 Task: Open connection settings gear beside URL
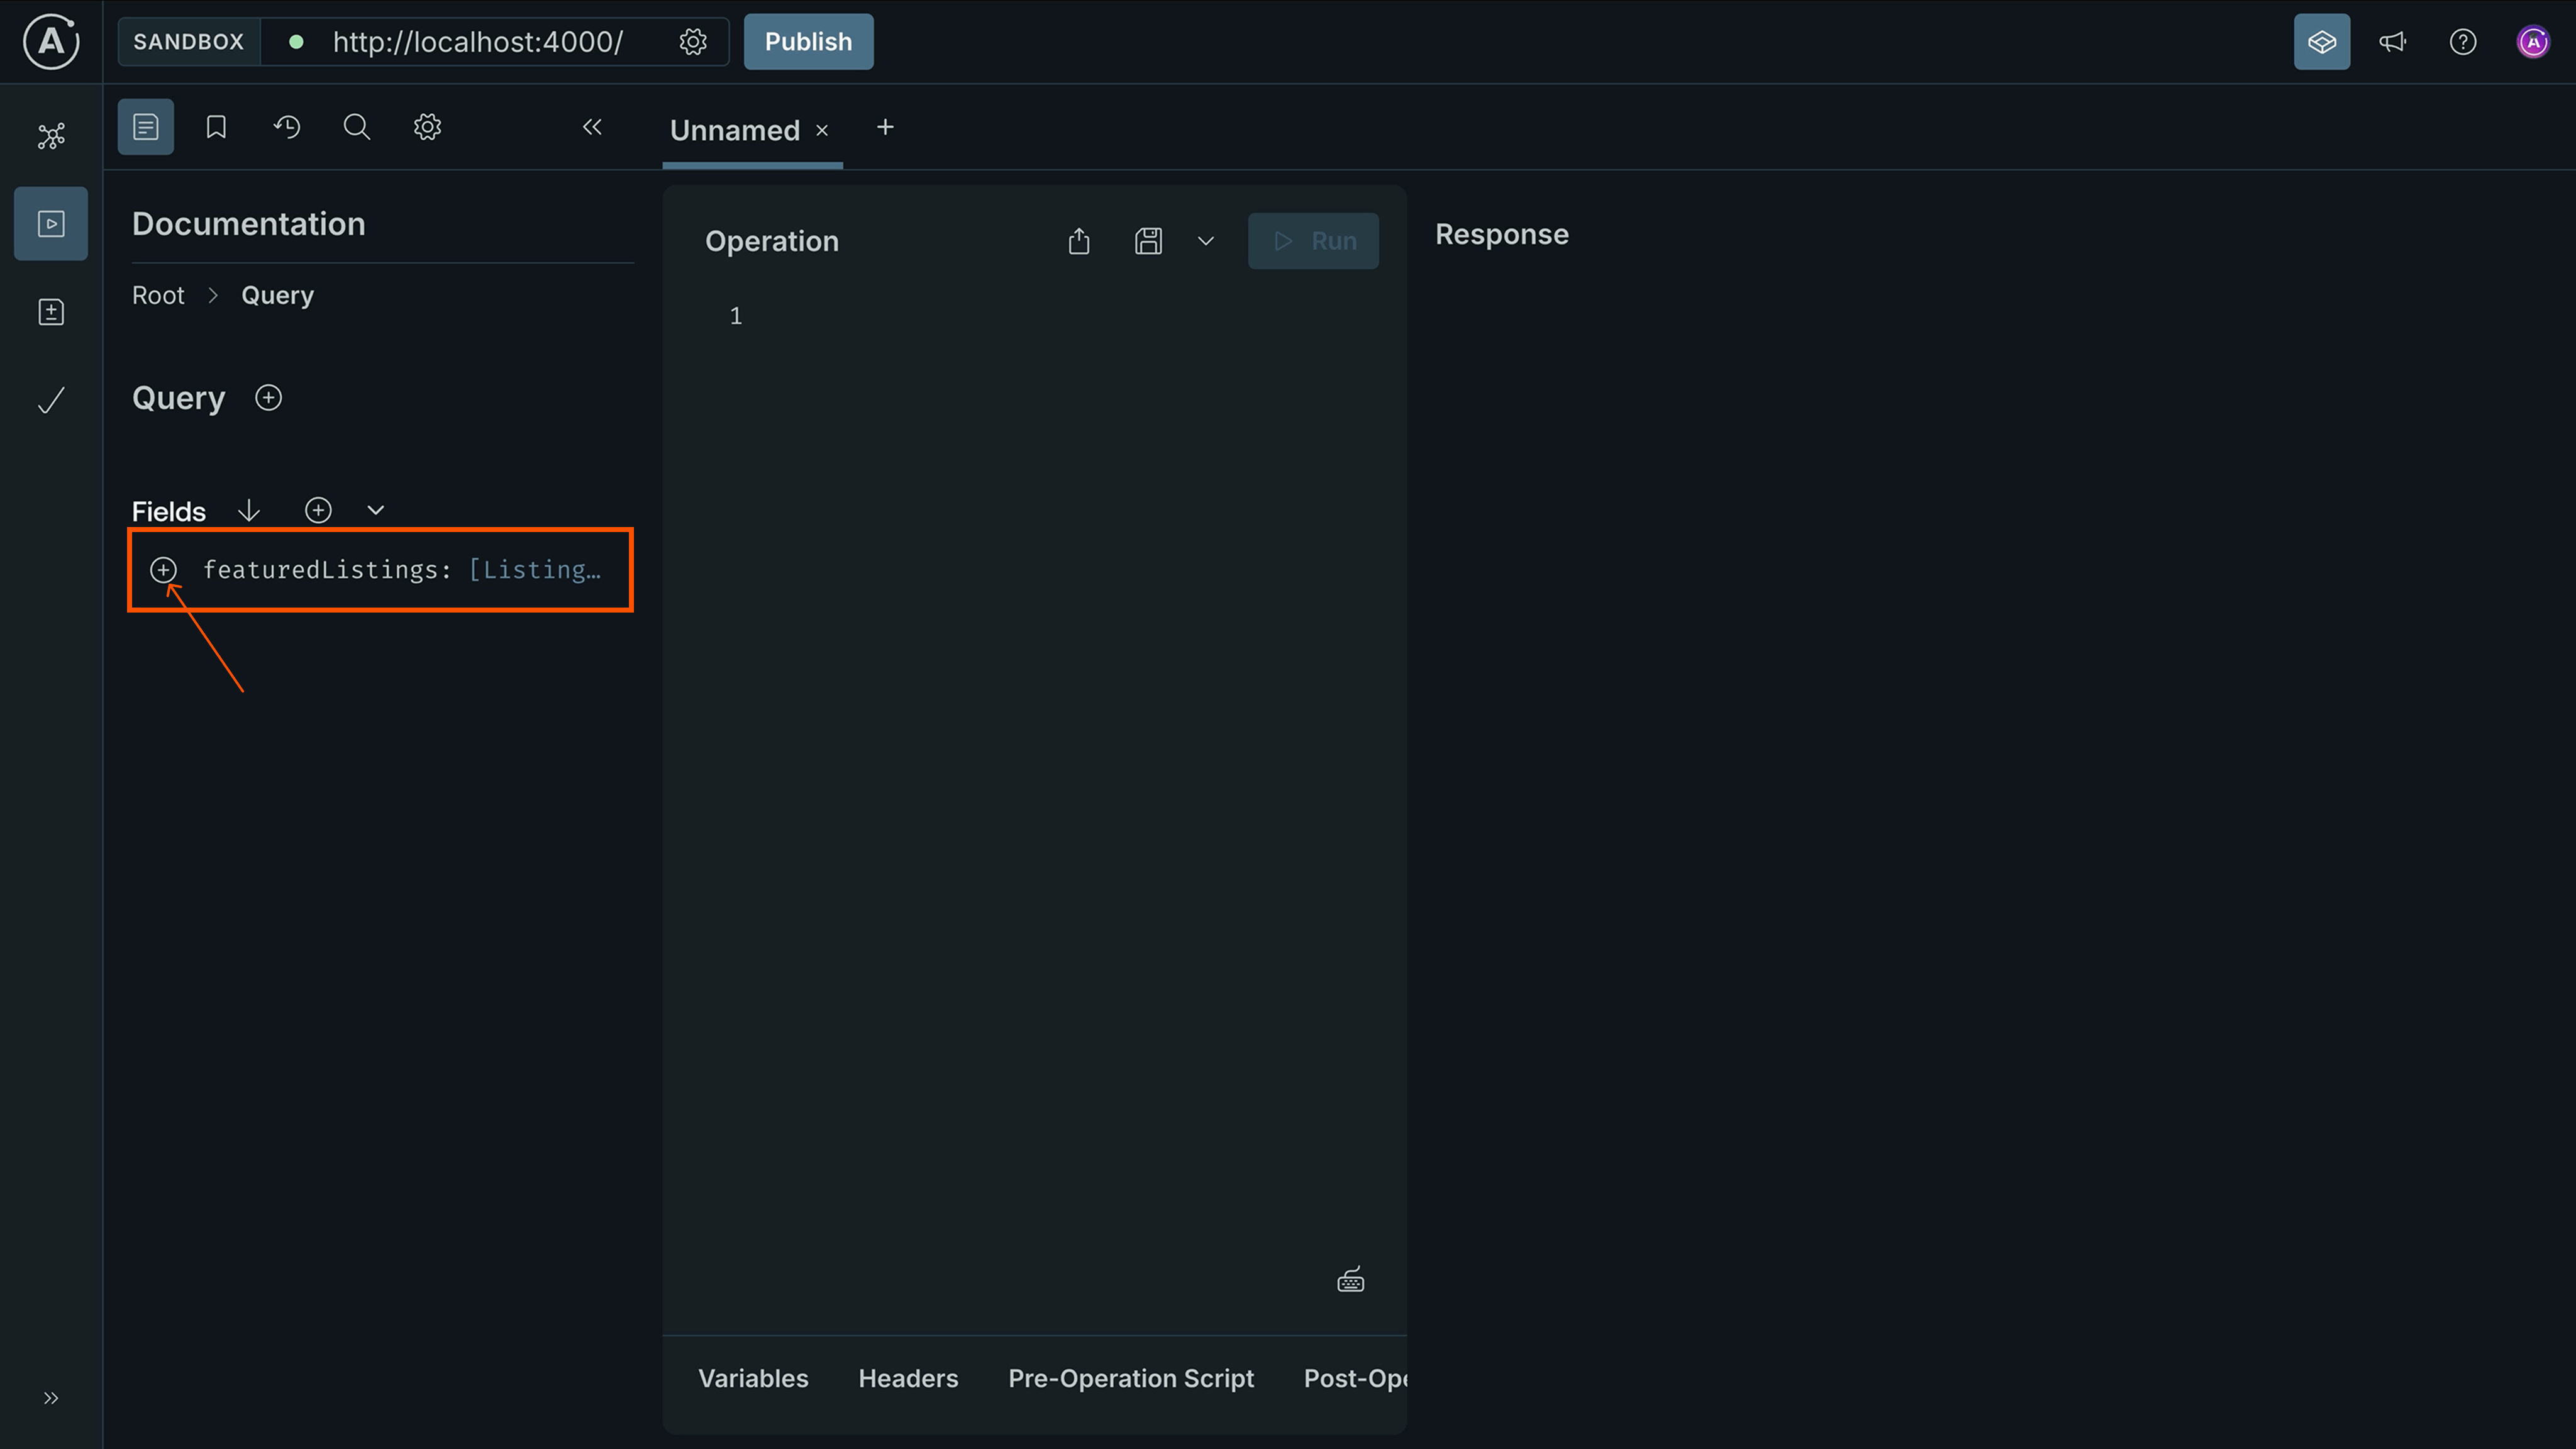(x=692, y=41)
